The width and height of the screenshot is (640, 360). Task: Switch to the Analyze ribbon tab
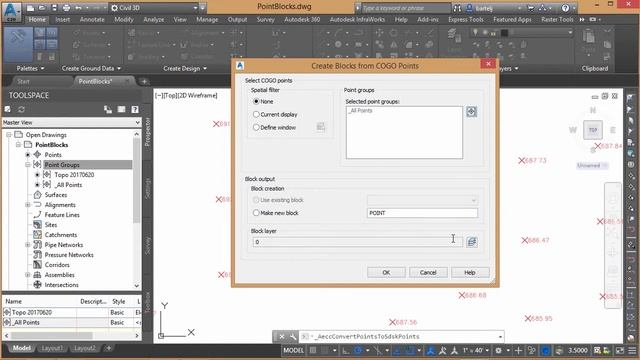pyautogui.click(x=153, y=19)
